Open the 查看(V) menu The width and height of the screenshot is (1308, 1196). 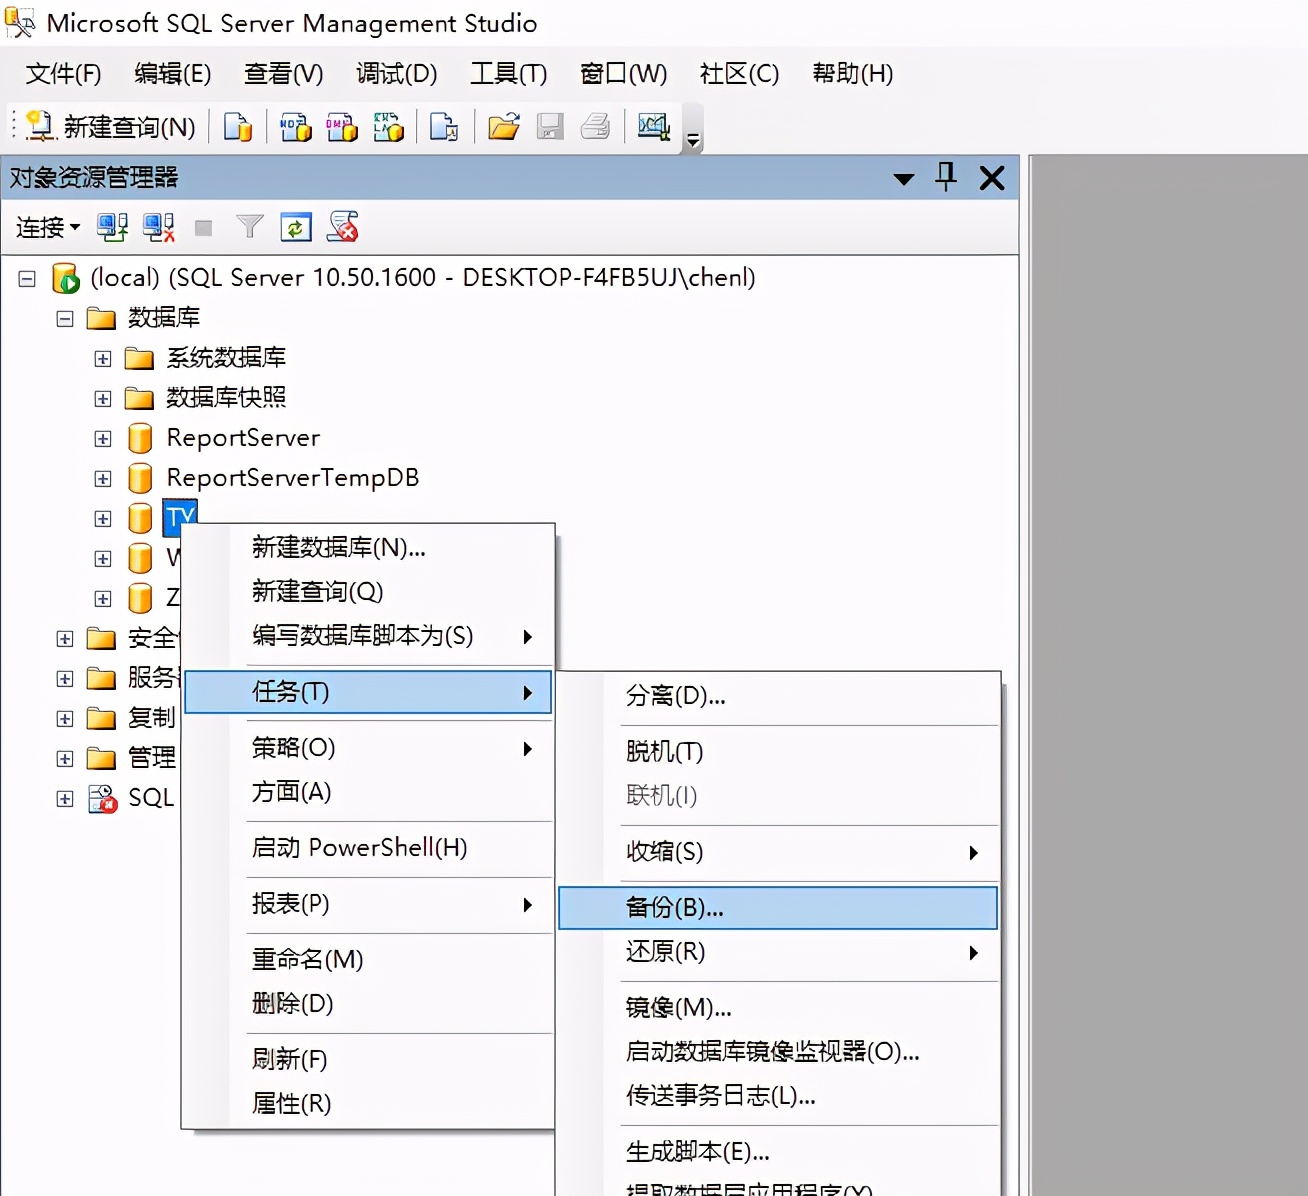[x=283, y=73]
